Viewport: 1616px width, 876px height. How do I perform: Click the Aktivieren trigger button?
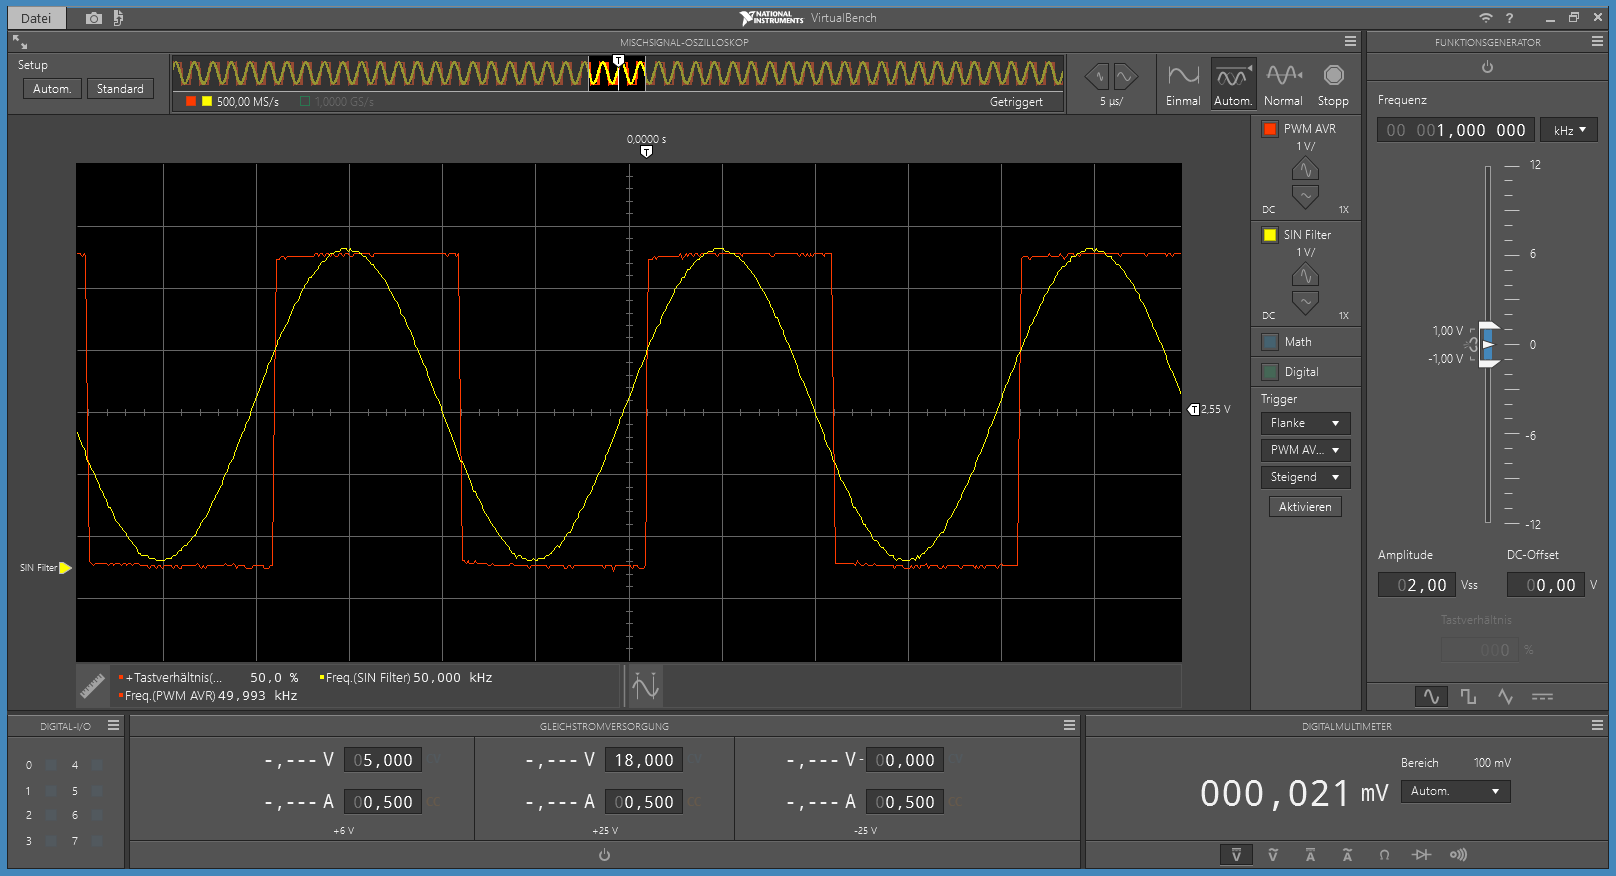(1305, 507)
